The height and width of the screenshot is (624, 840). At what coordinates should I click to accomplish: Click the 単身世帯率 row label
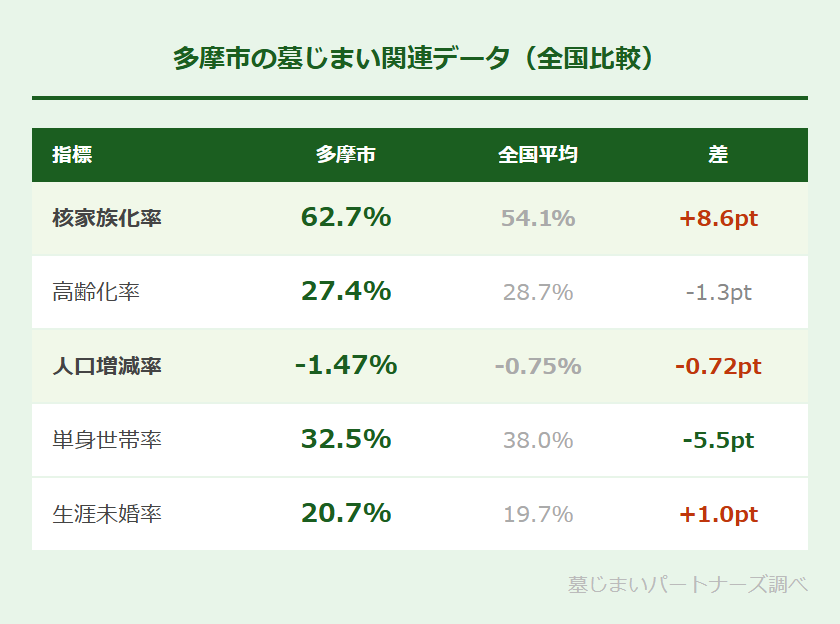coord(107,440)
